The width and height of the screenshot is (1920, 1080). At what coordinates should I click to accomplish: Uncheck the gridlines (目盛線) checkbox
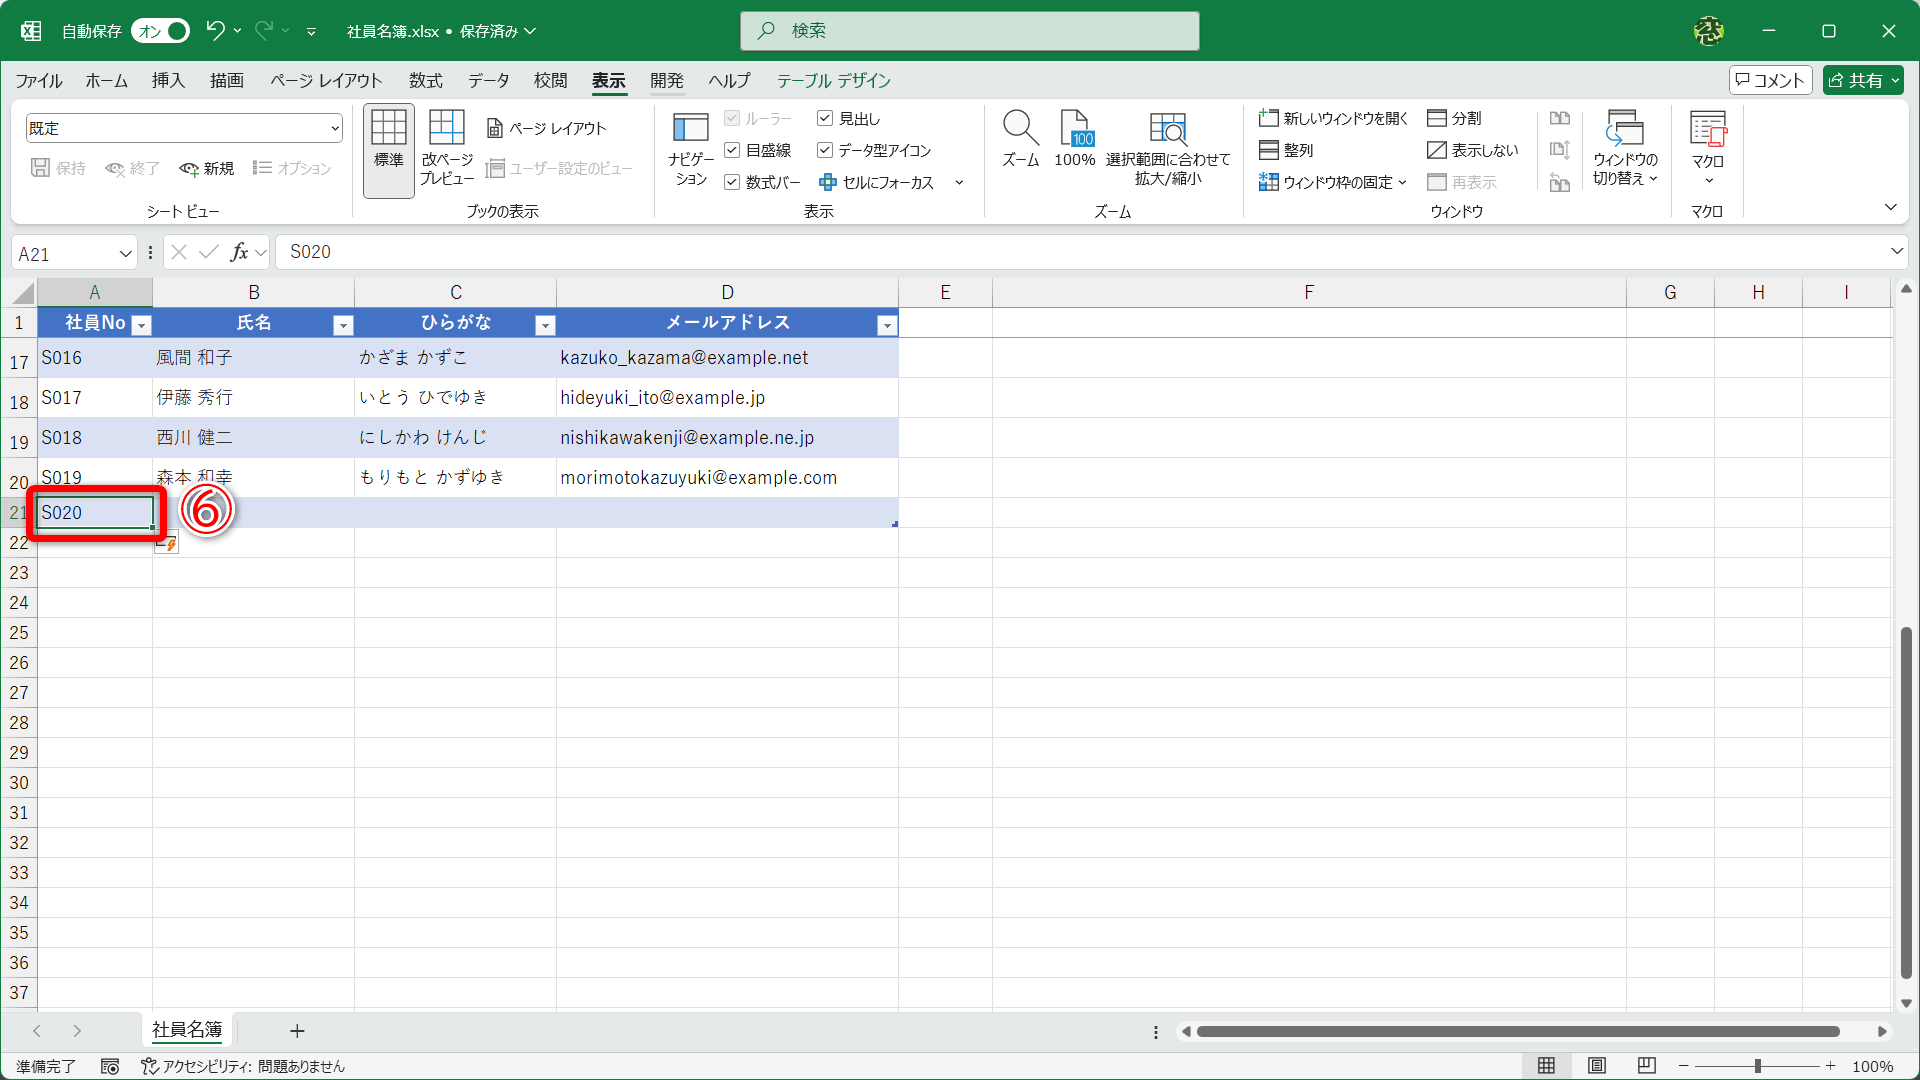click(732, 150)
